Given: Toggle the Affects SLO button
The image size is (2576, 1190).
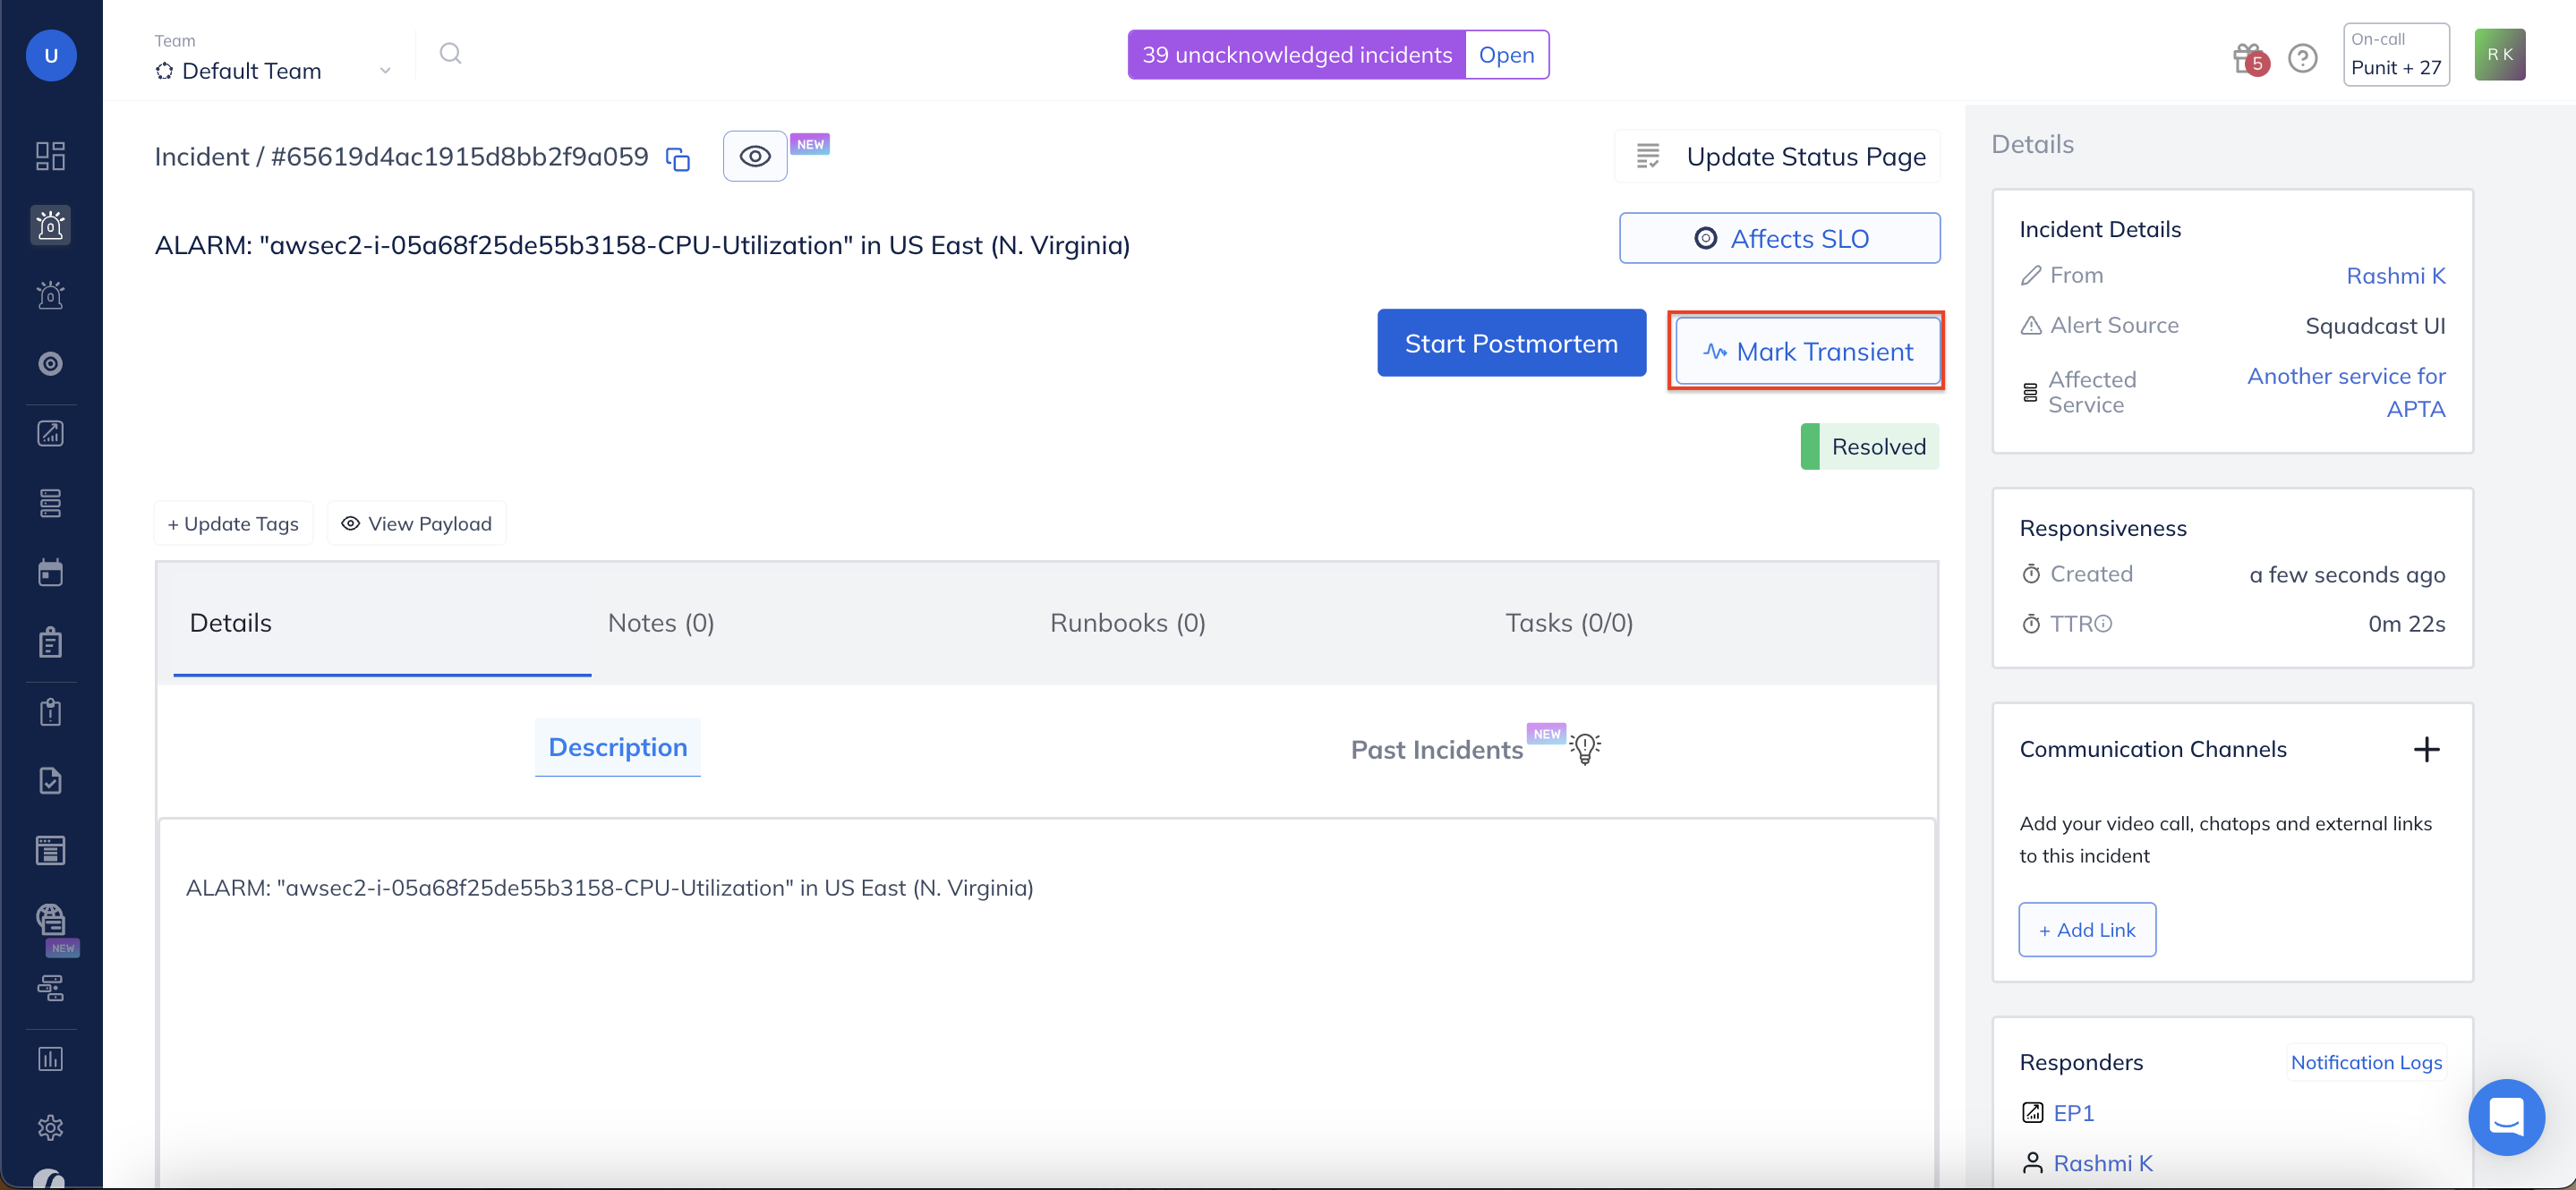Looking at the screenshot, I should (x=1779, y=238).
